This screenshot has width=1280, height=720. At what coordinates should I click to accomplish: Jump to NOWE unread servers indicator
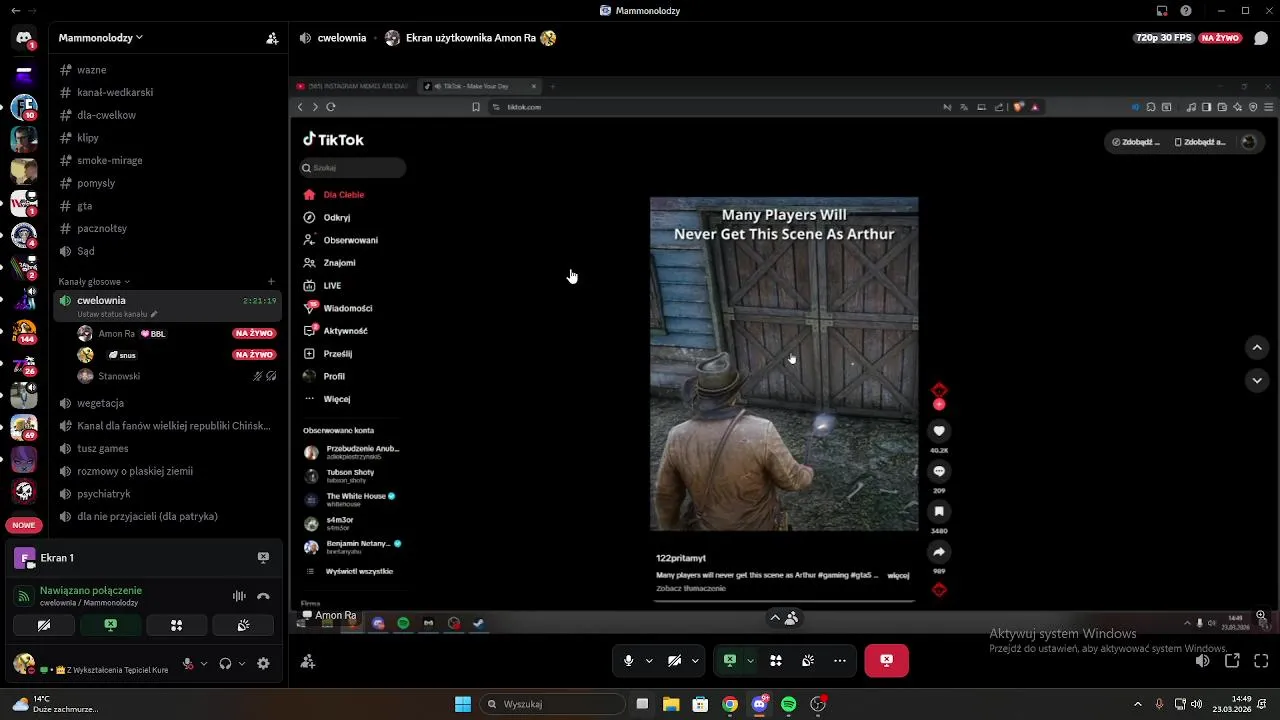[x=24, y=525]
